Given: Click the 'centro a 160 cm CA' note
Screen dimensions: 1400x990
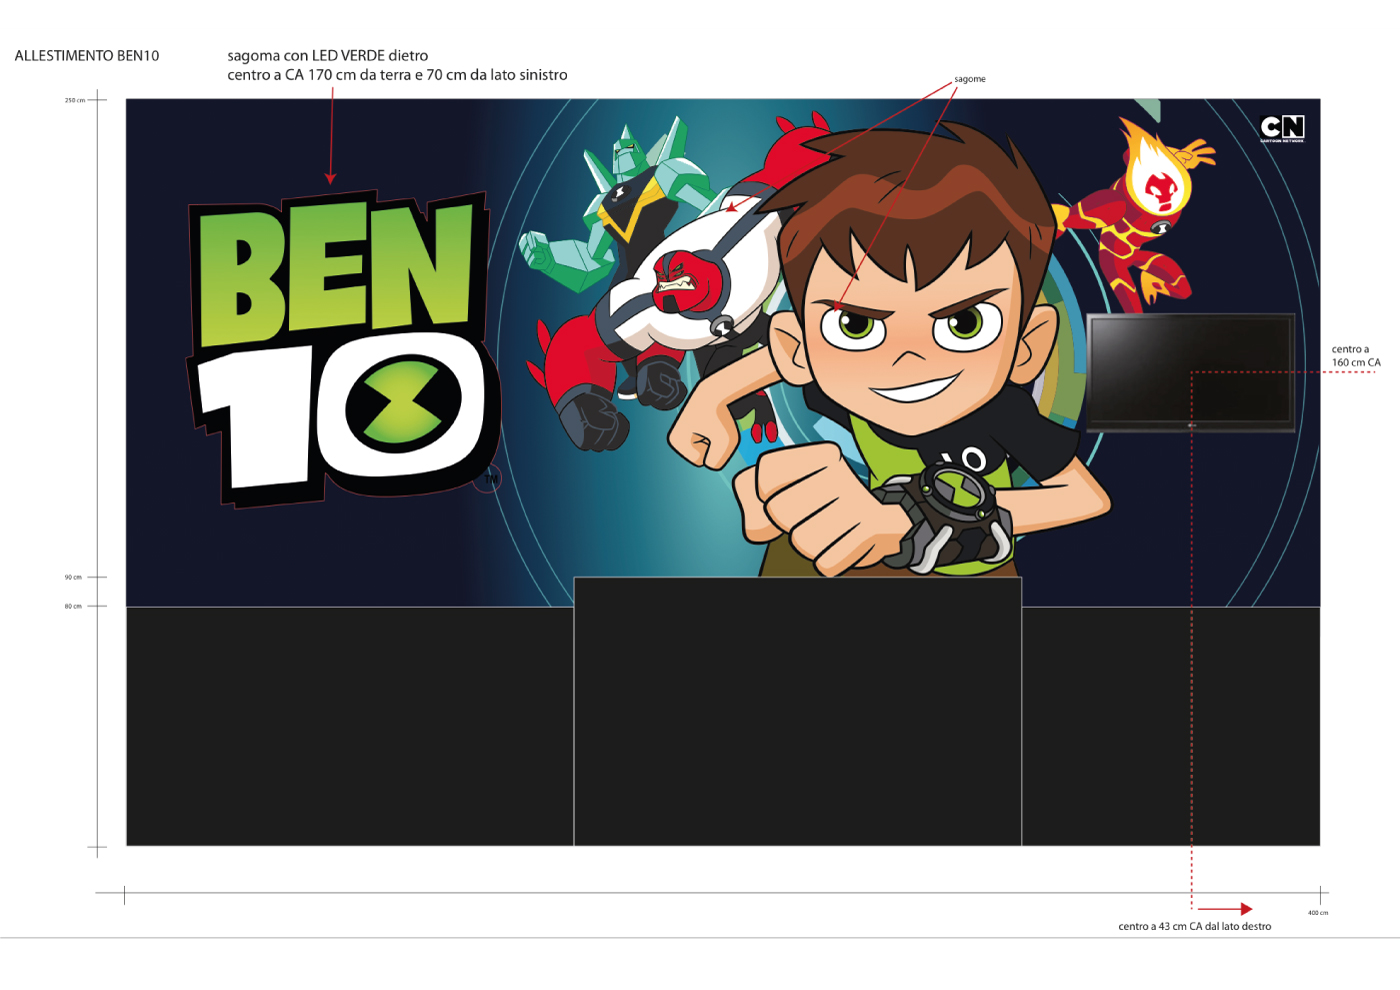Looking at the screenshot, I should point(1356,356).
